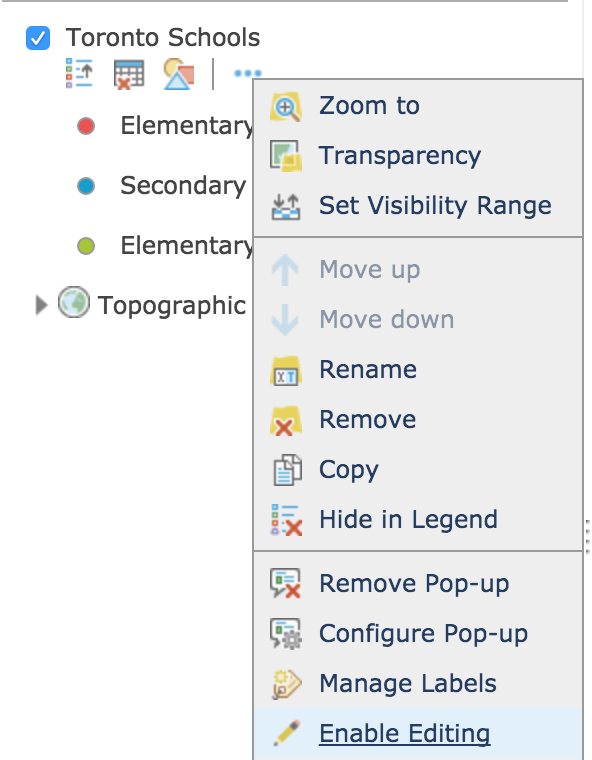
Task: Click the Copy layer icon
Action: [287, 470]
